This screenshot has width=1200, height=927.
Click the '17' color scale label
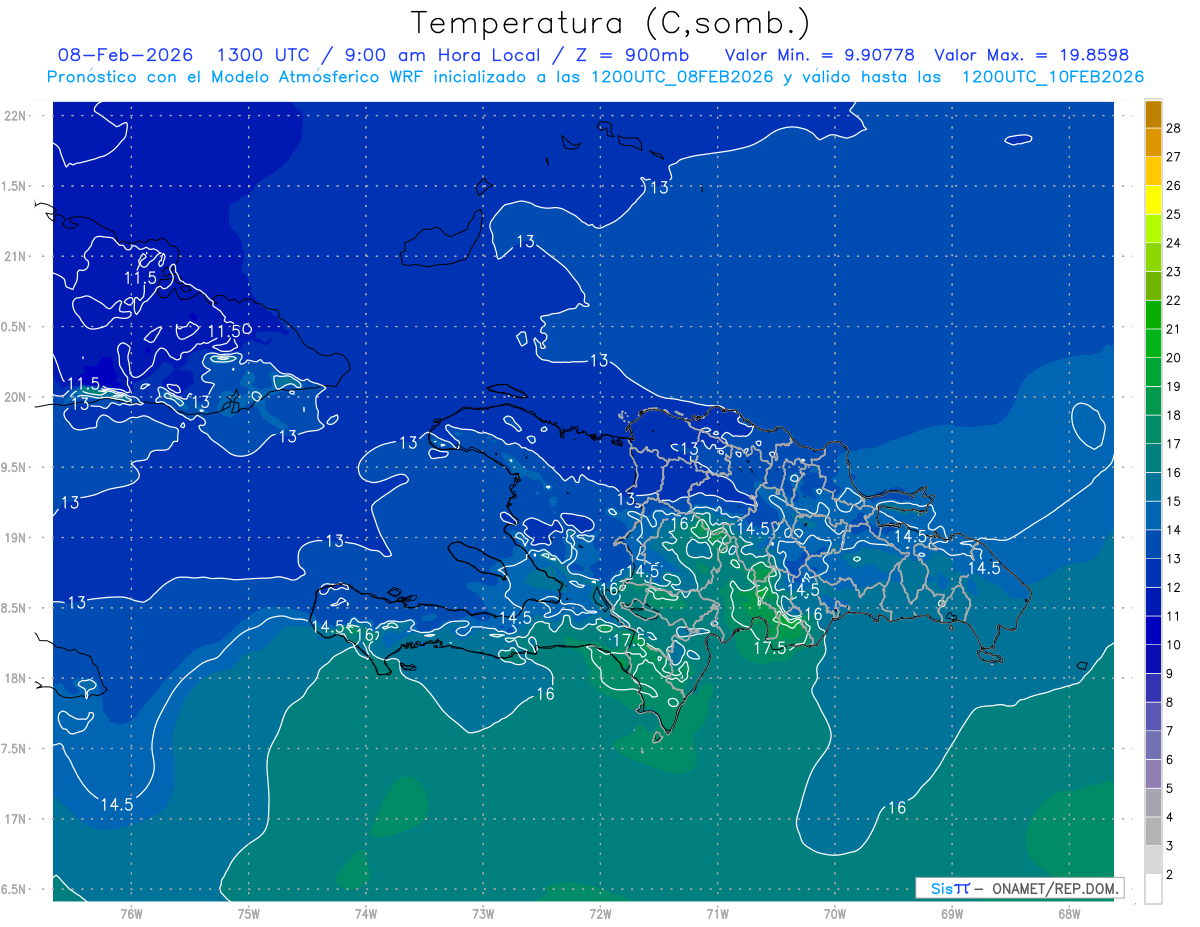[x=1174, y=444]
